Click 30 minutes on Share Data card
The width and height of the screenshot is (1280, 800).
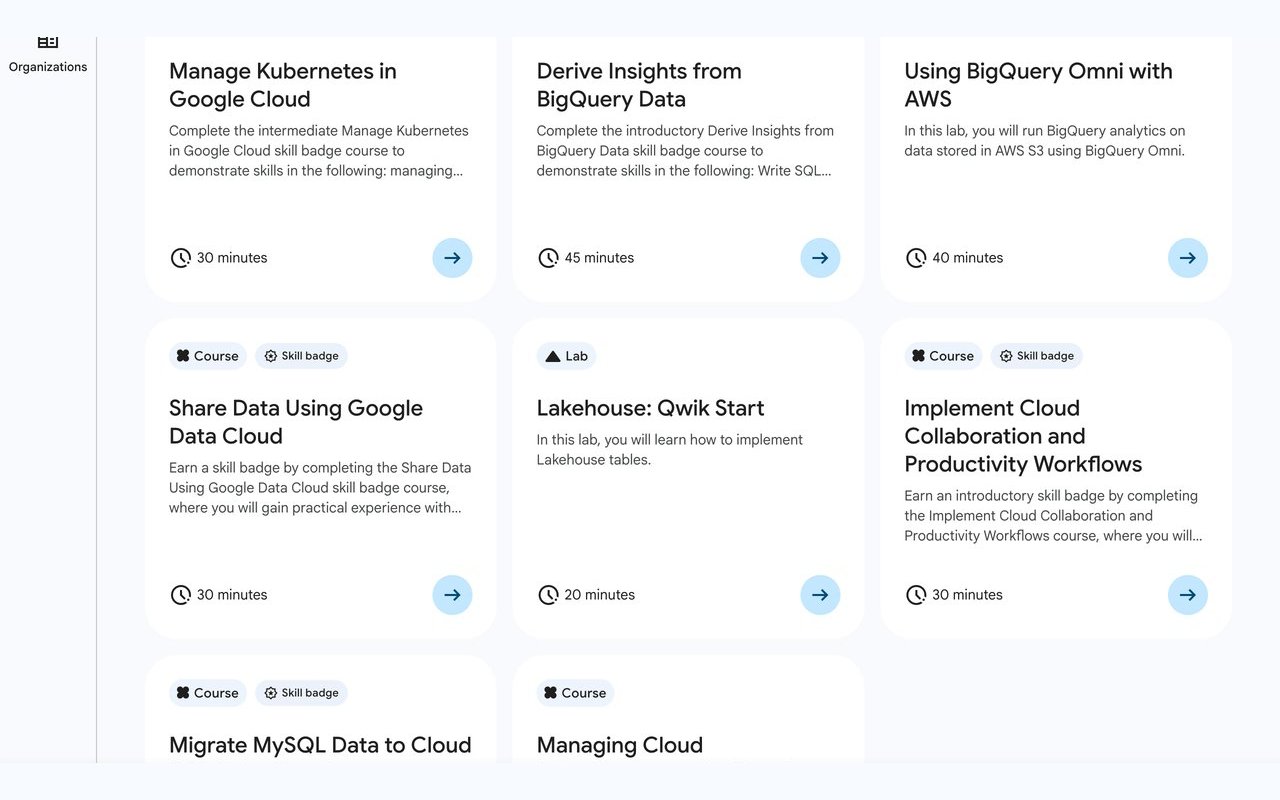(232, 595)
